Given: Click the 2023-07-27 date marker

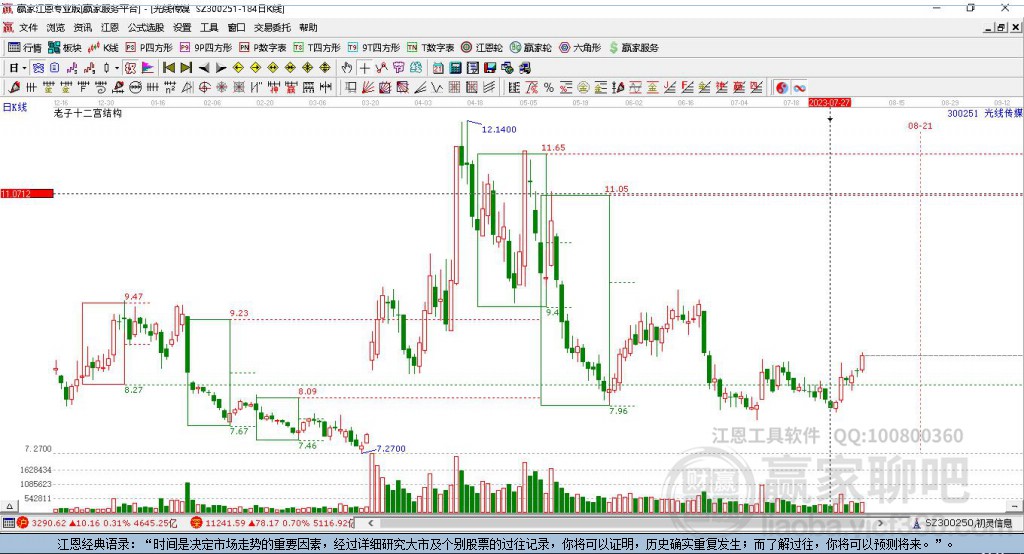Looking at the screenshot, I should [829, 103].
